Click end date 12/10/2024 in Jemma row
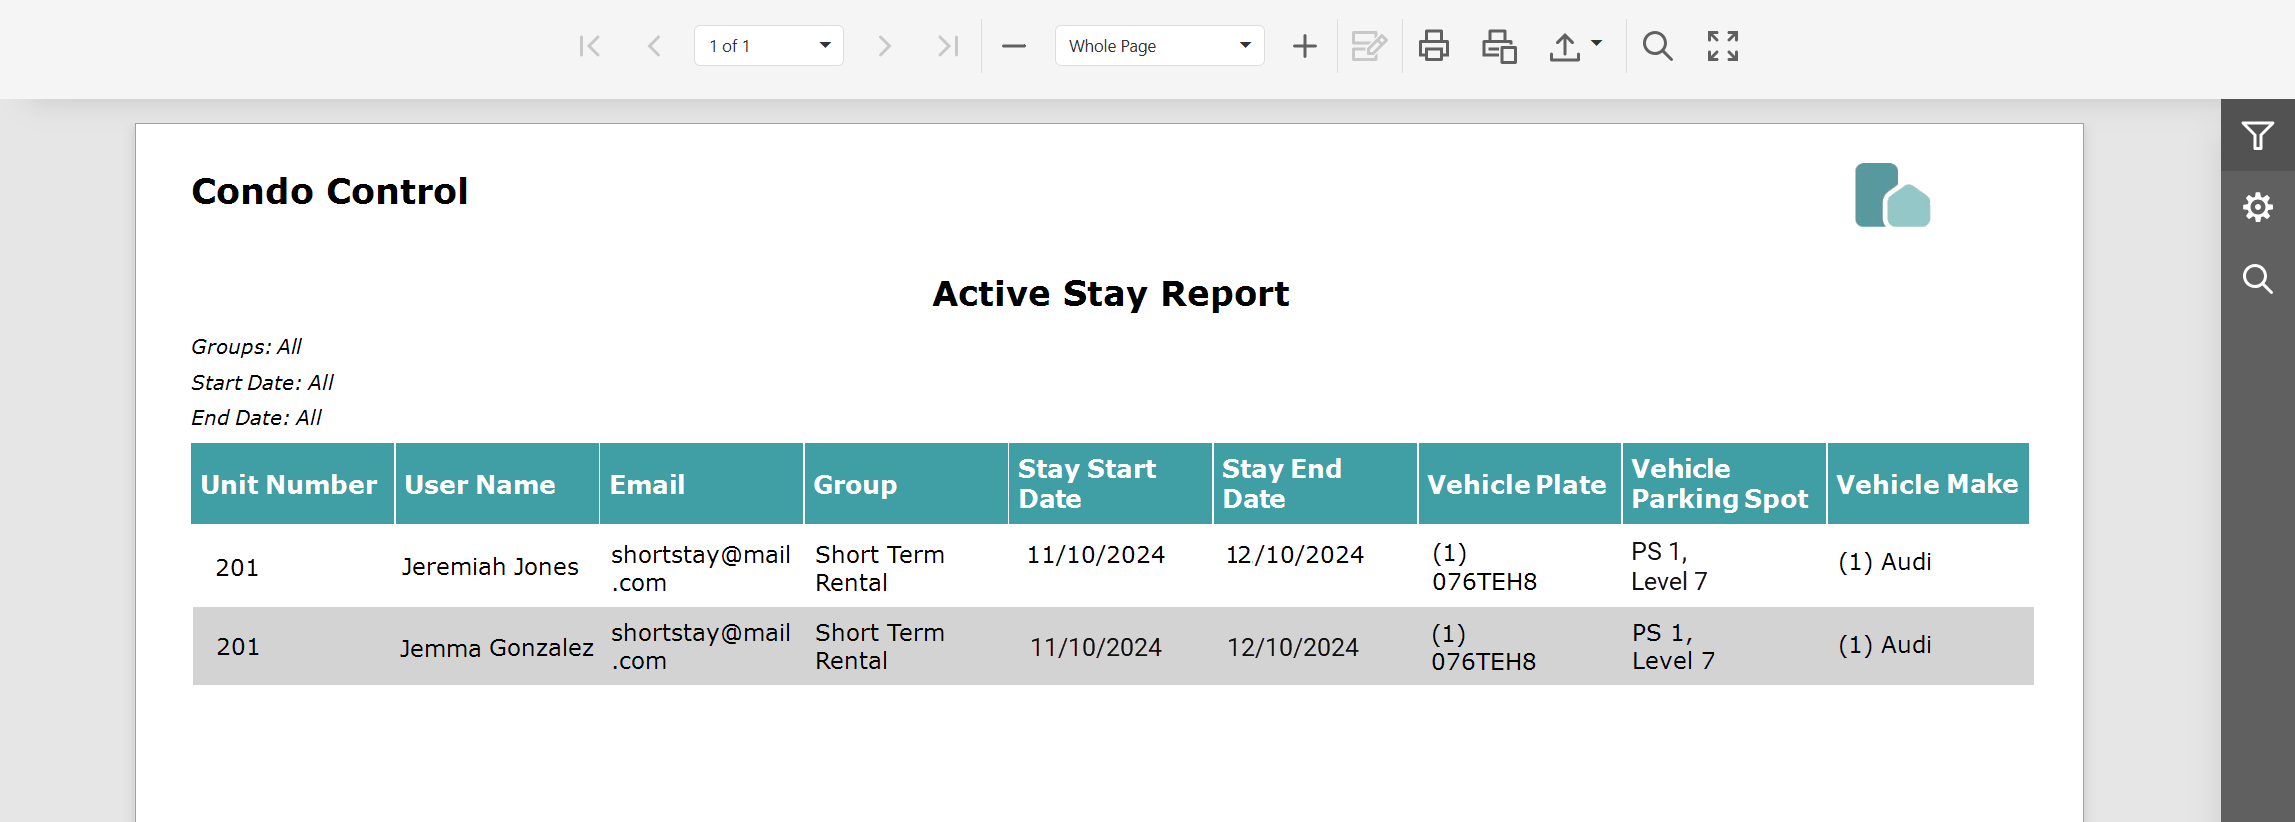This screenshot has height=822, width=2295. click(1293, 648)
